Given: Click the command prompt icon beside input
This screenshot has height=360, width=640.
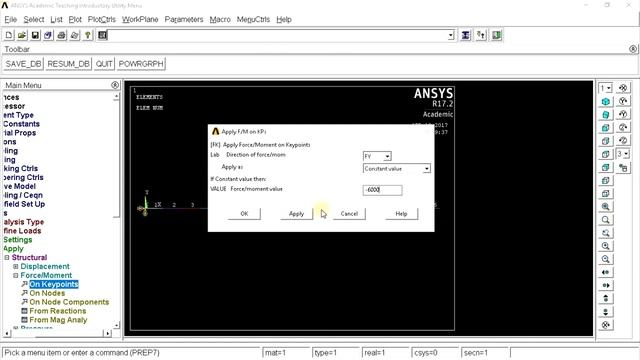Looking at the screenshot, I should 102,35.
